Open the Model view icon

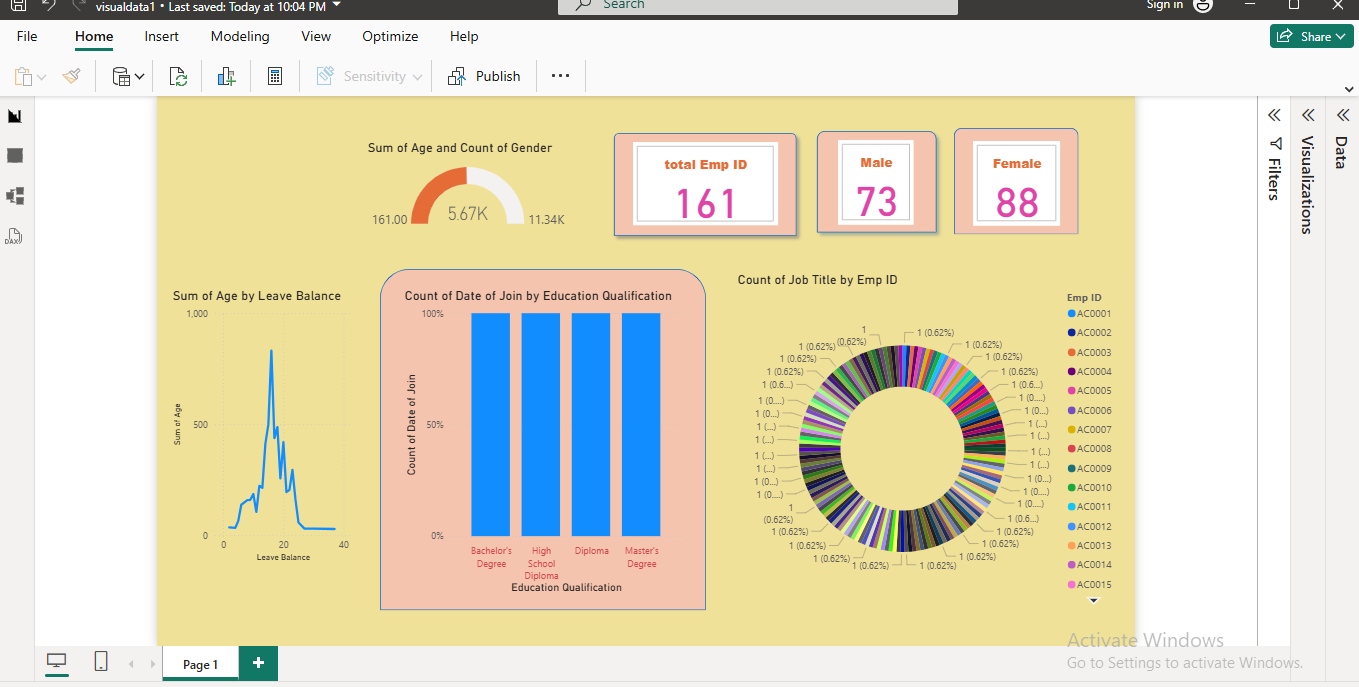pyautogui.click(x=15, y=196)
